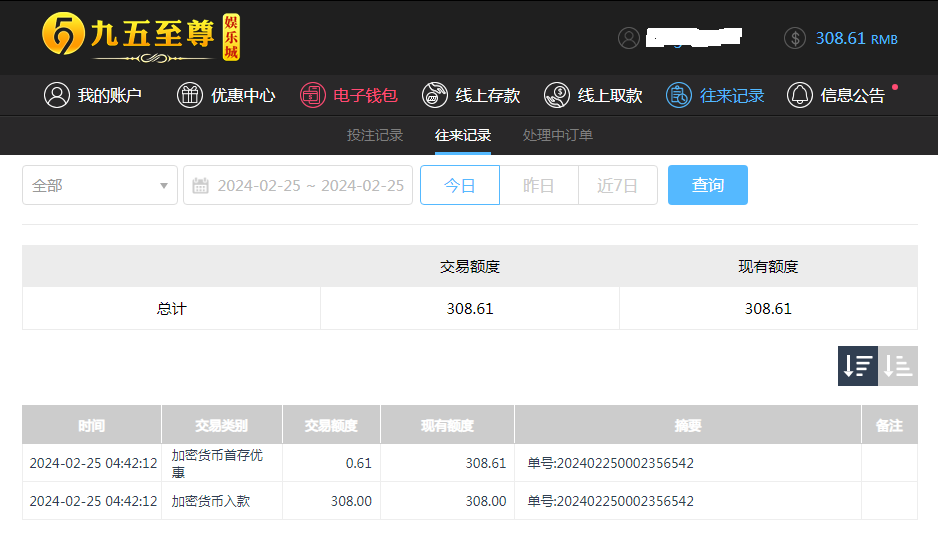The width and height of the screenshot is (938, 537).
Task: Switch to 处理中订单 tab
Action: pyautogui.click(x=558, y=135)
